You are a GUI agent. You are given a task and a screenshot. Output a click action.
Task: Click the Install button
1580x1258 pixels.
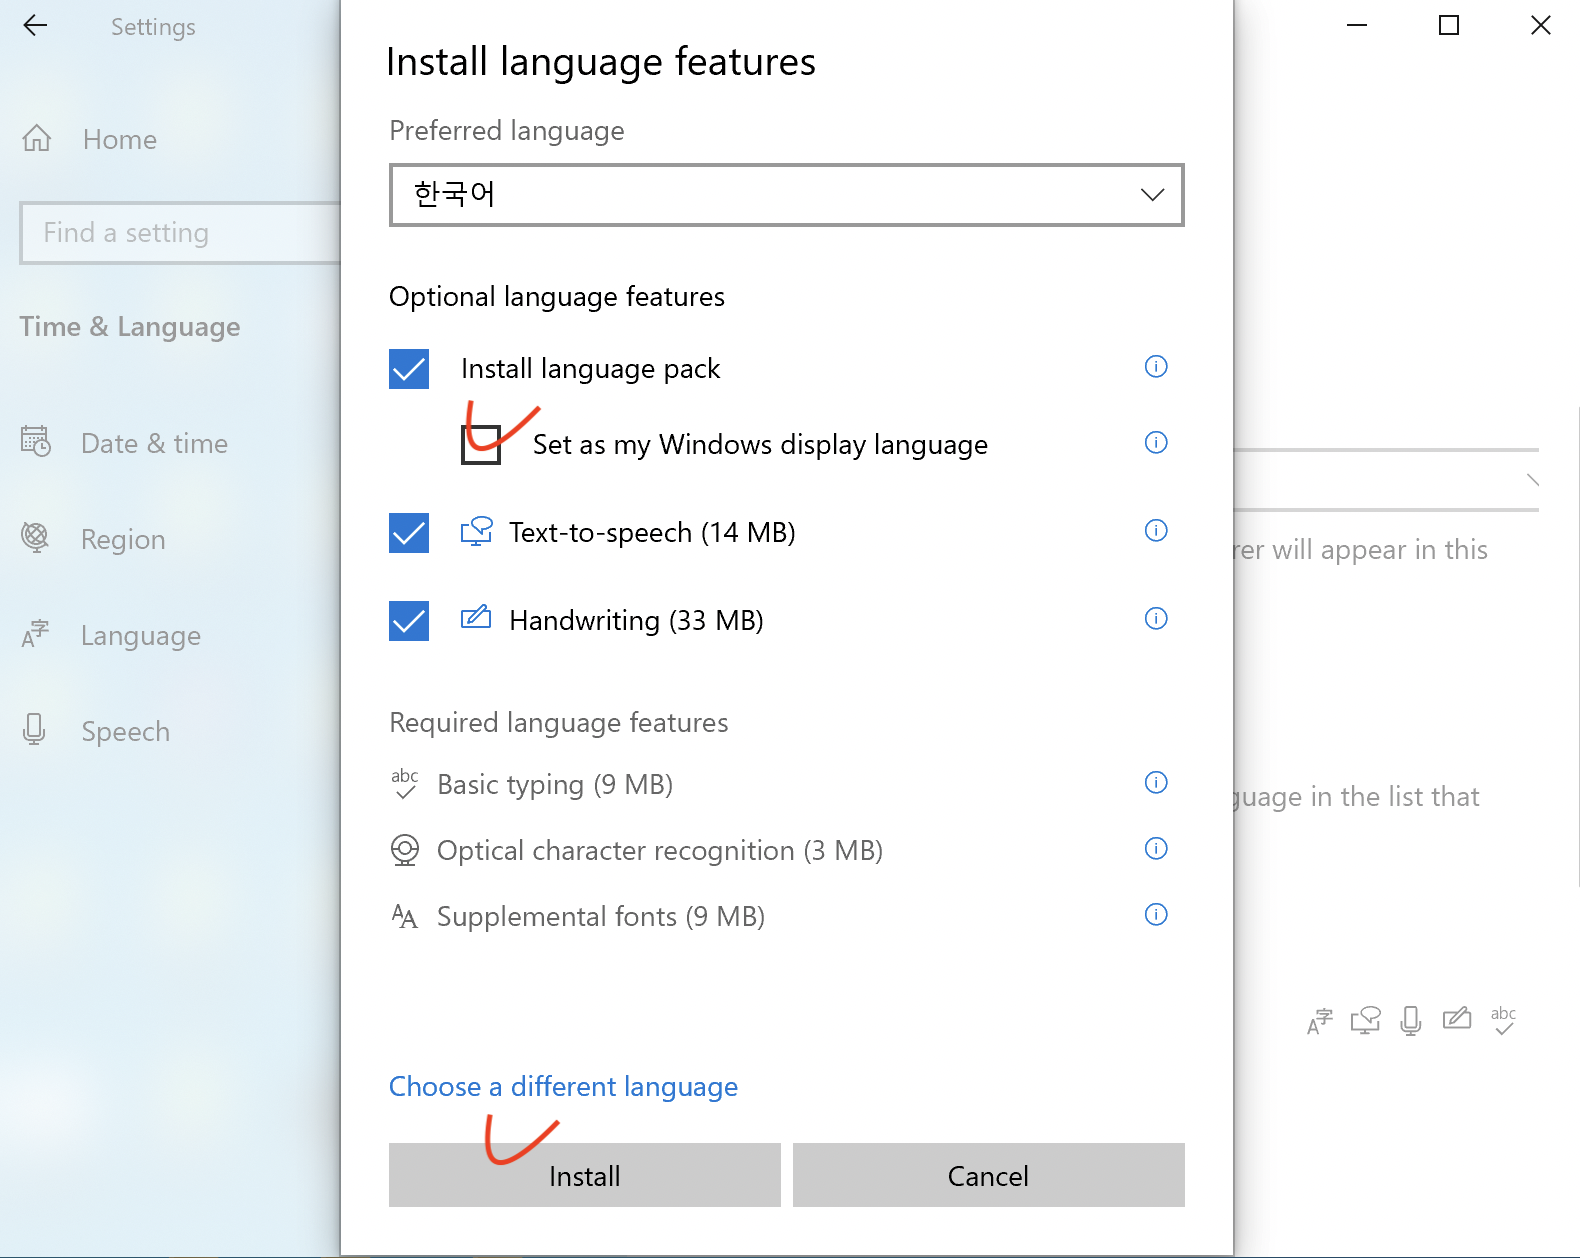tap(585, 1175)
